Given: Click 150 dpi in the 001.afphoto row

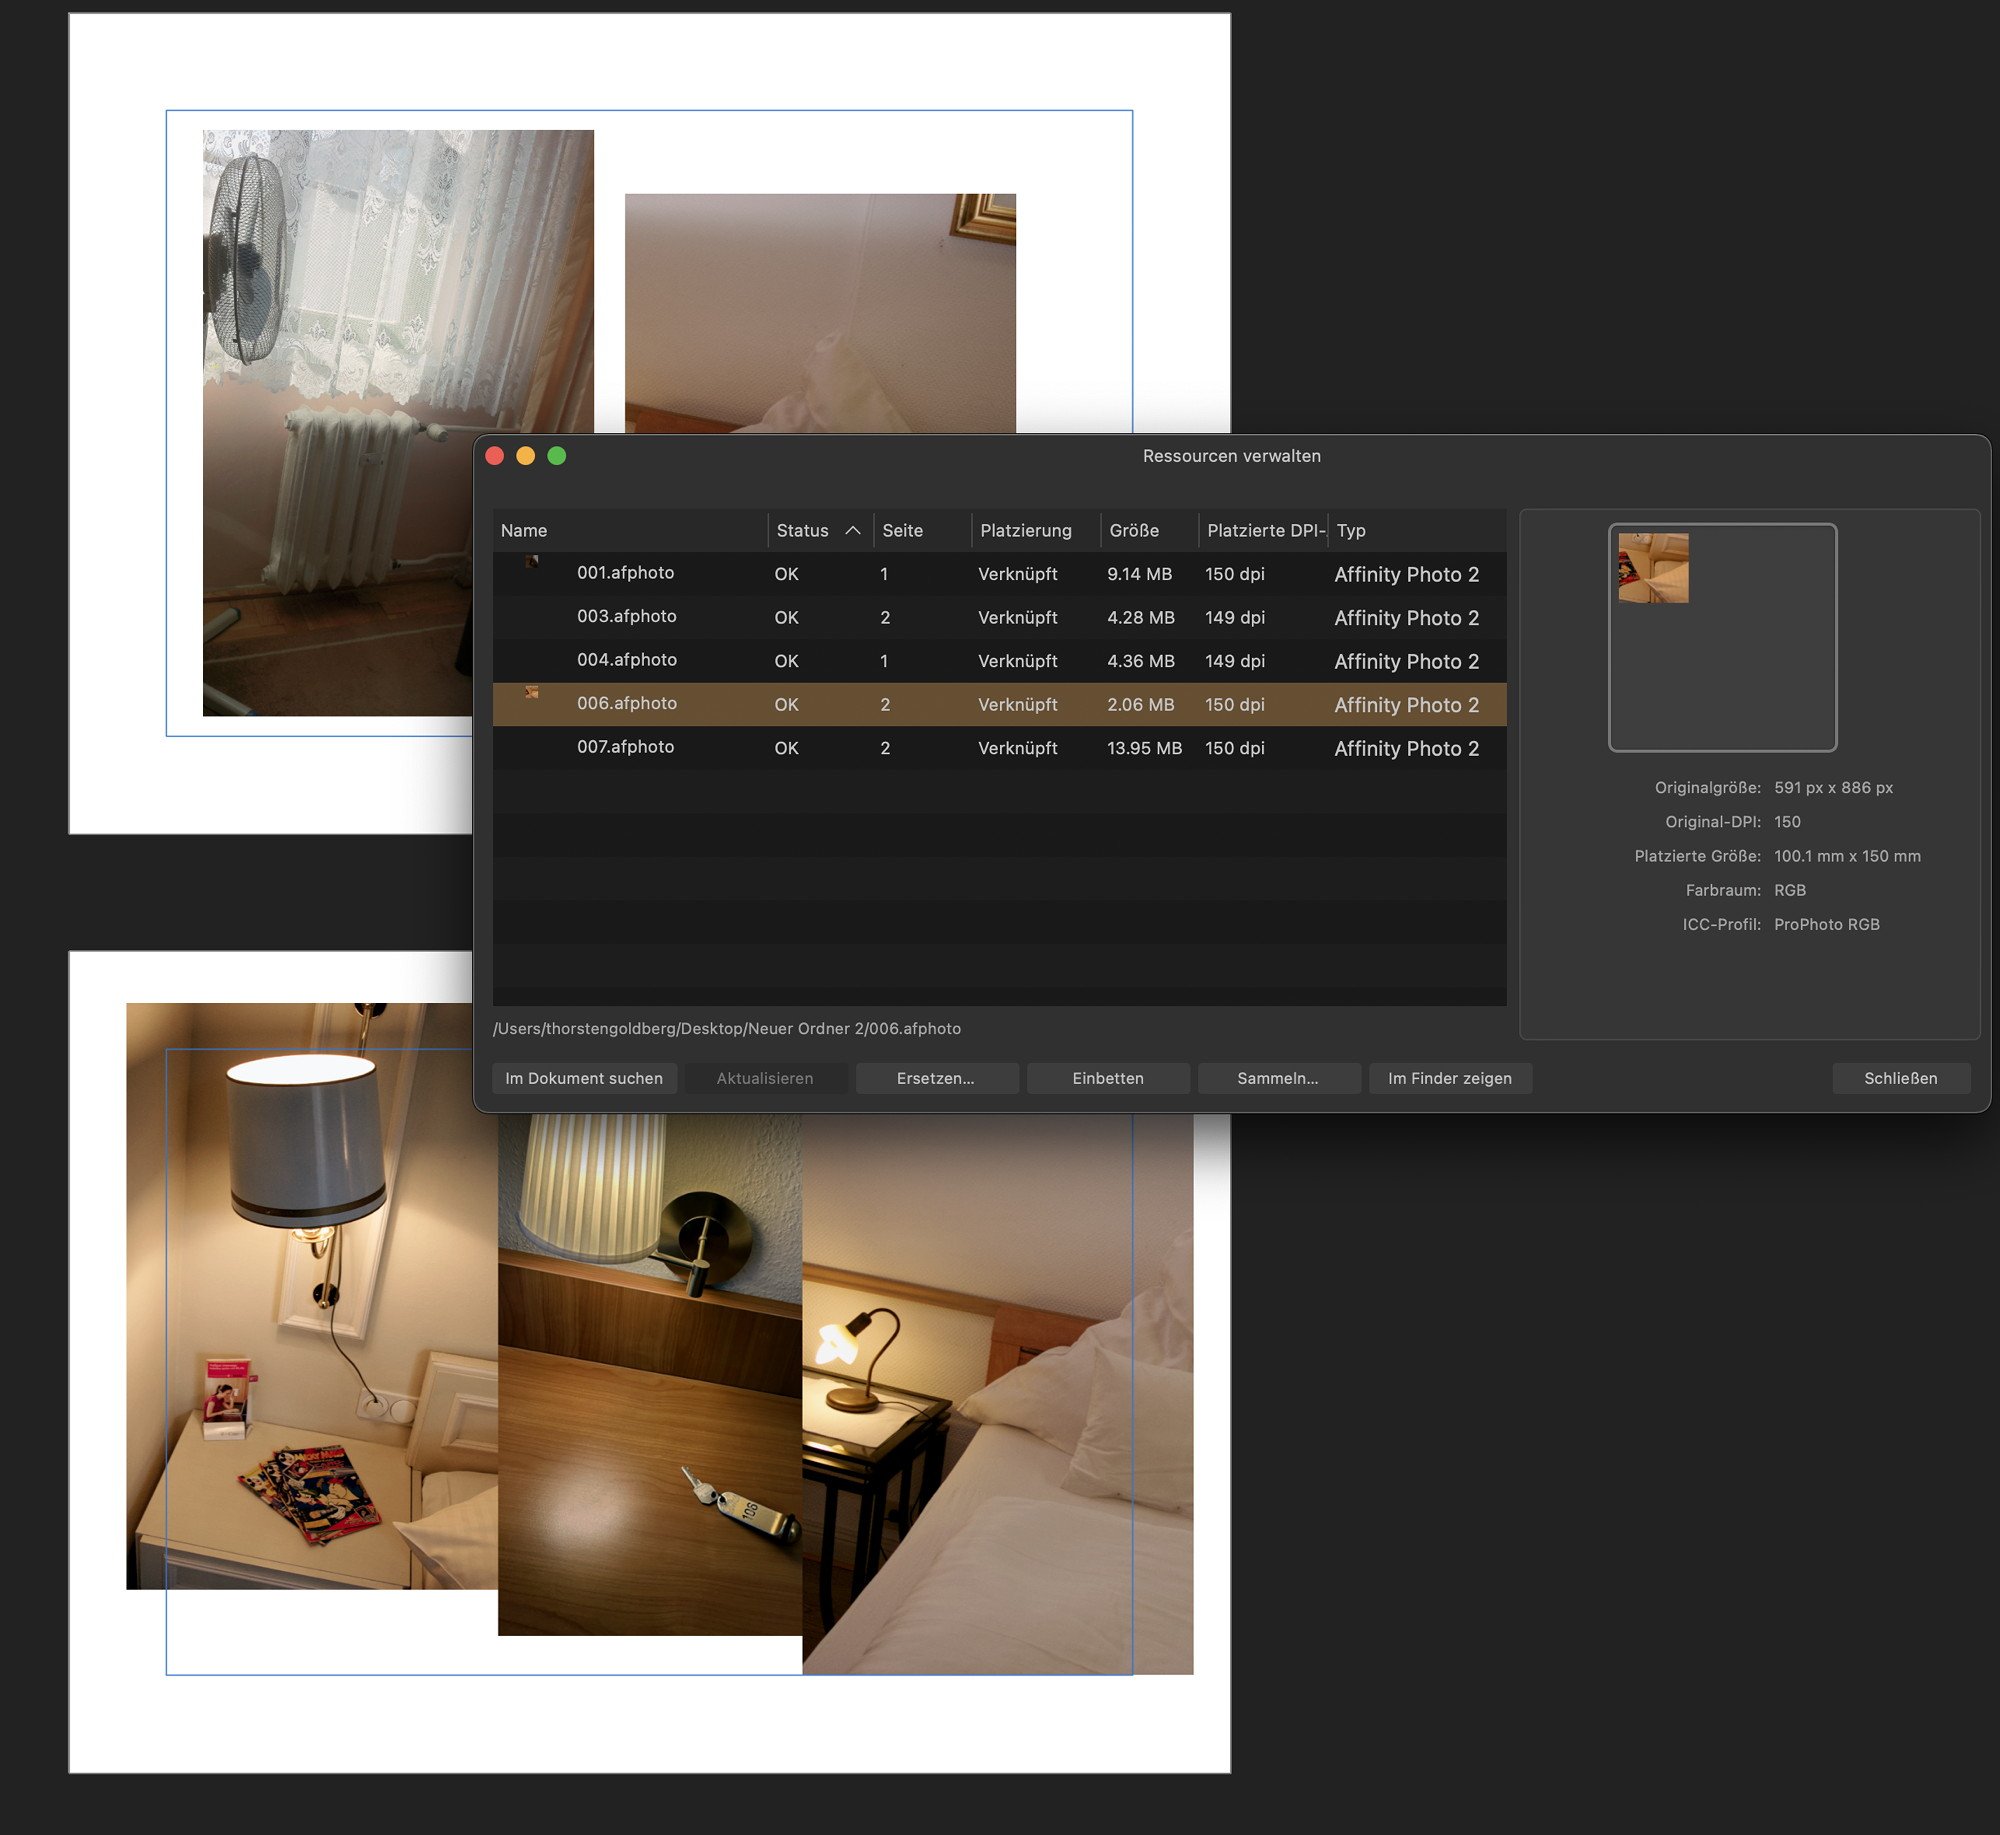Looking at the screenshot, I should point(1234,574).
